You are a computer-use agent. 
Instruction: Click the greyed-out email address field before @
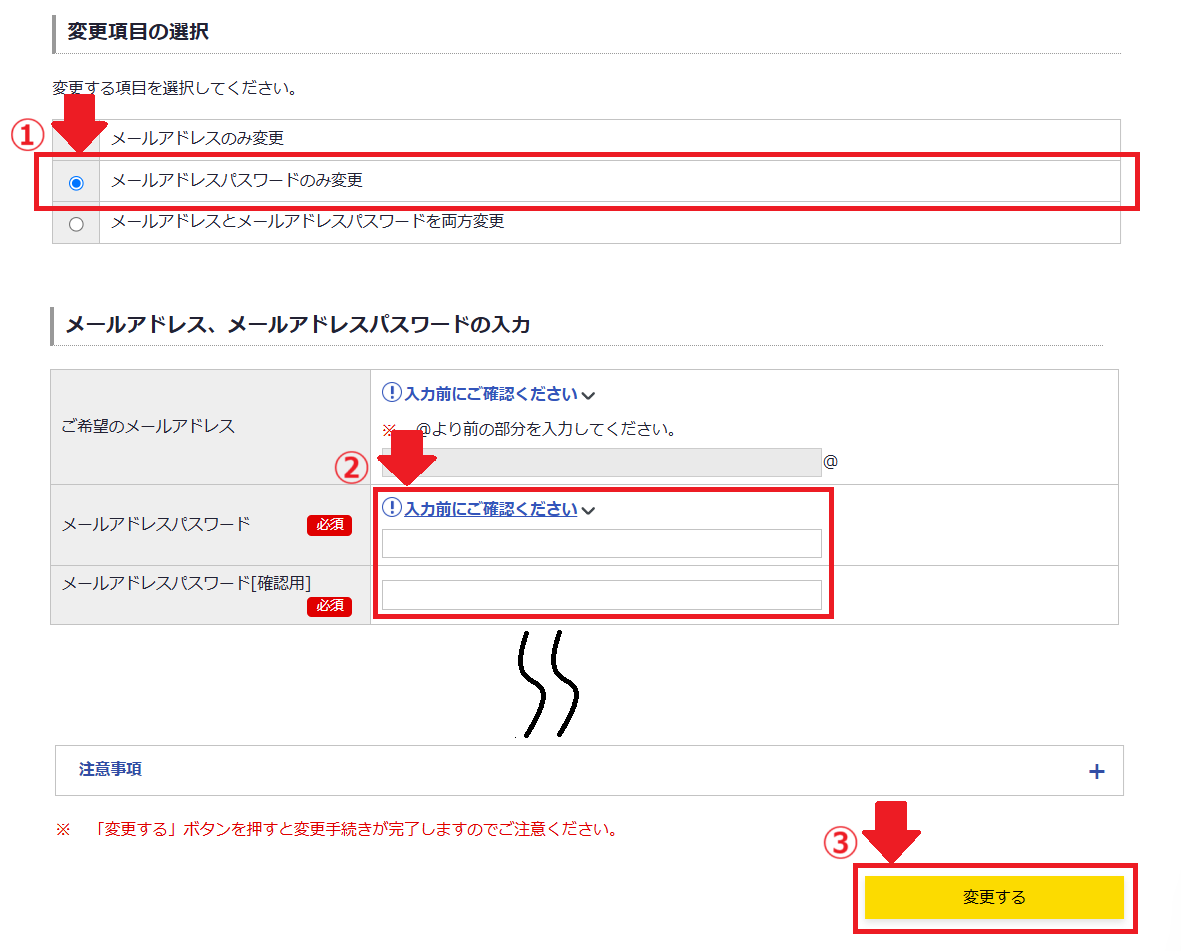click(x=601, y=462)
